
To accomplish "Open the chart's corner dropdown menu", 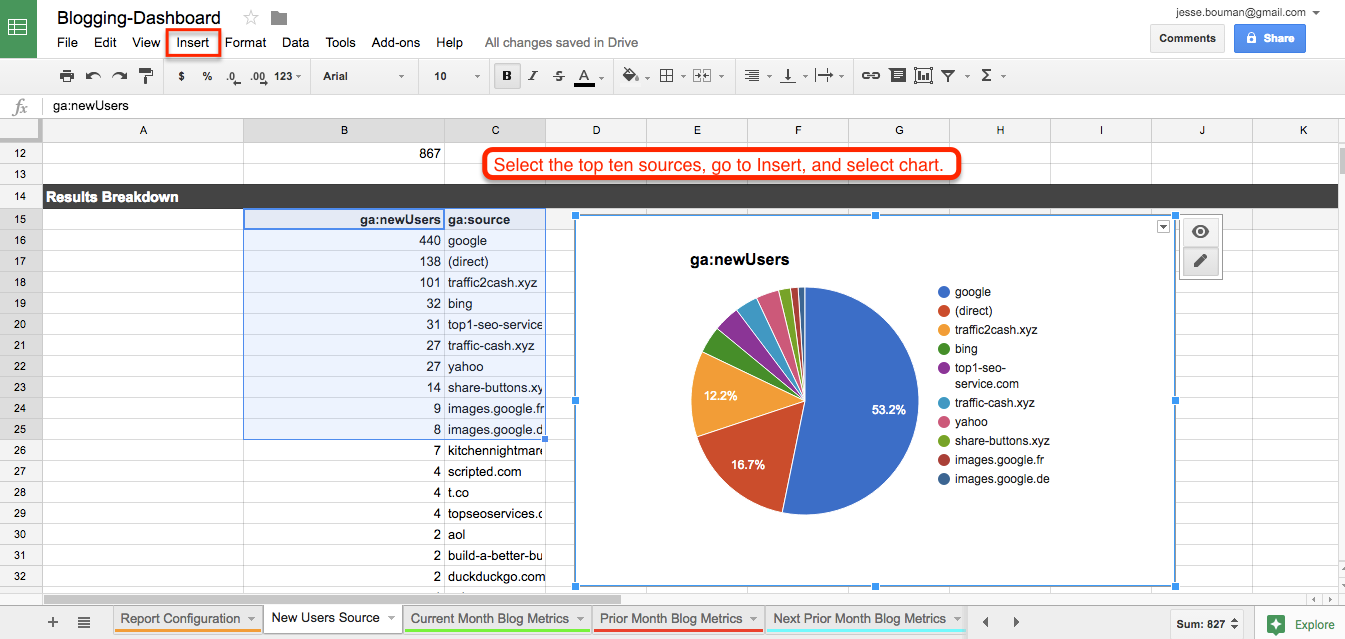I will tap(1162, 227).
